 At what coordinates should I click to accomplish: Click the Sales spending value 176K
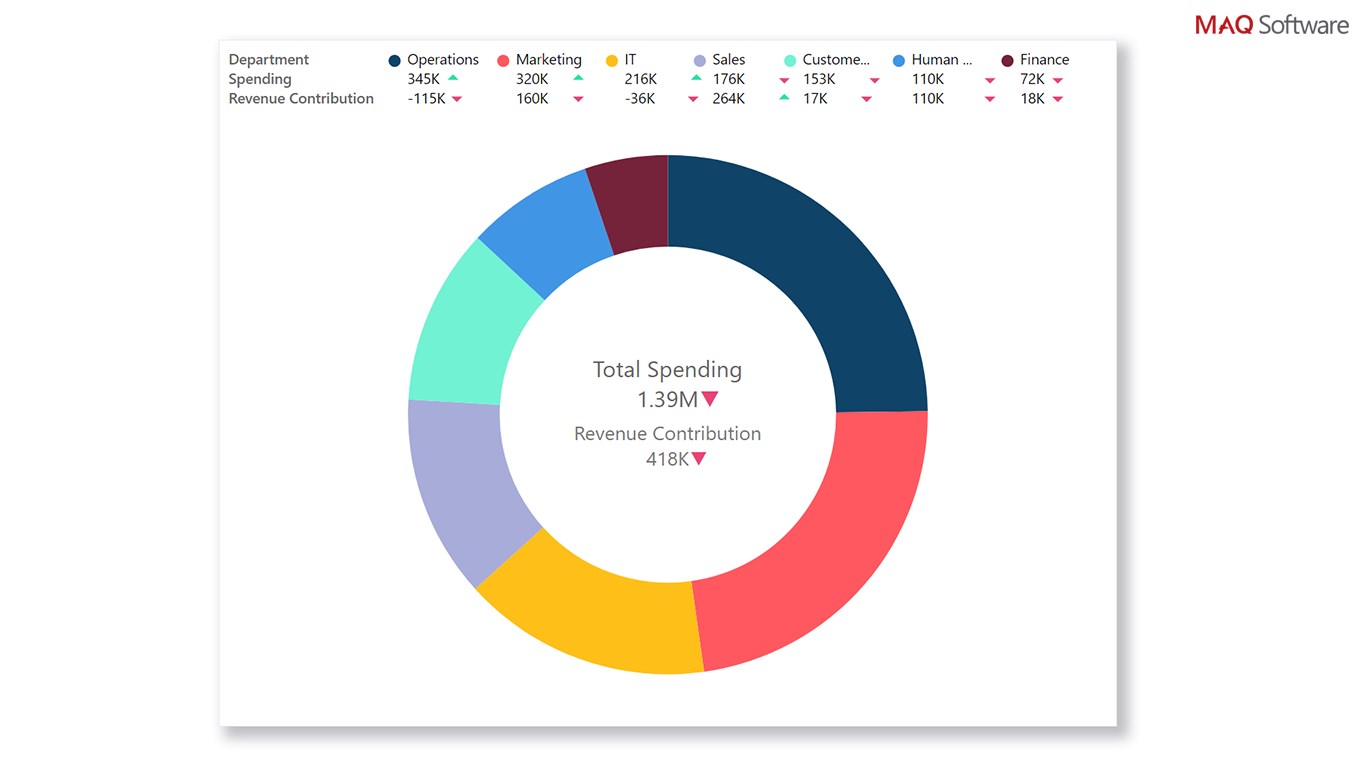[729, 79]
